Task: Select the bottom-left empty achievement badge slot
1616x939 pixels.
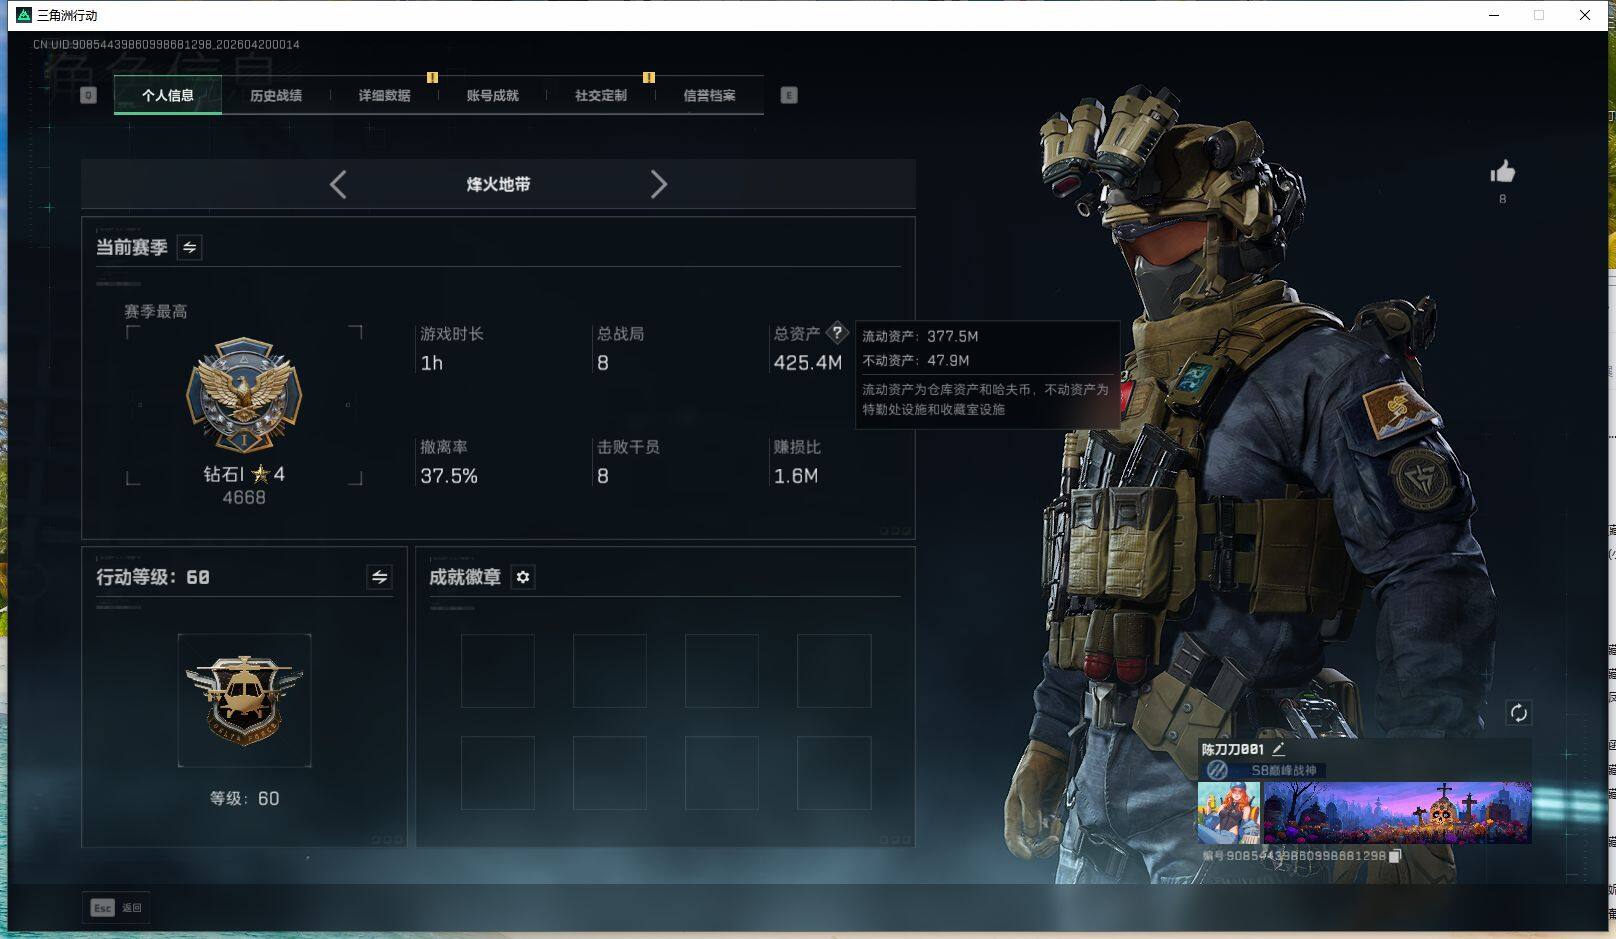Action: tap(498, 773)
